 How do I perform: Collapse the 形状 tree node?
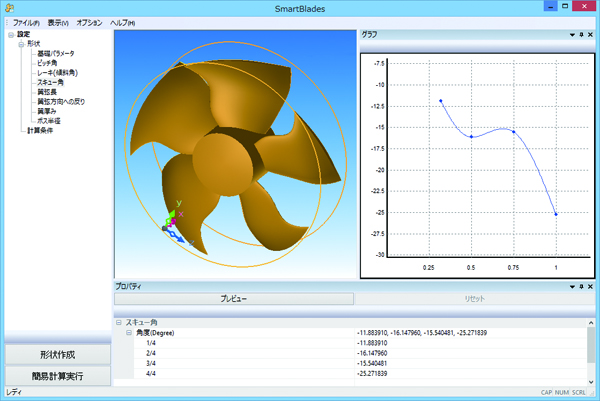21,44
